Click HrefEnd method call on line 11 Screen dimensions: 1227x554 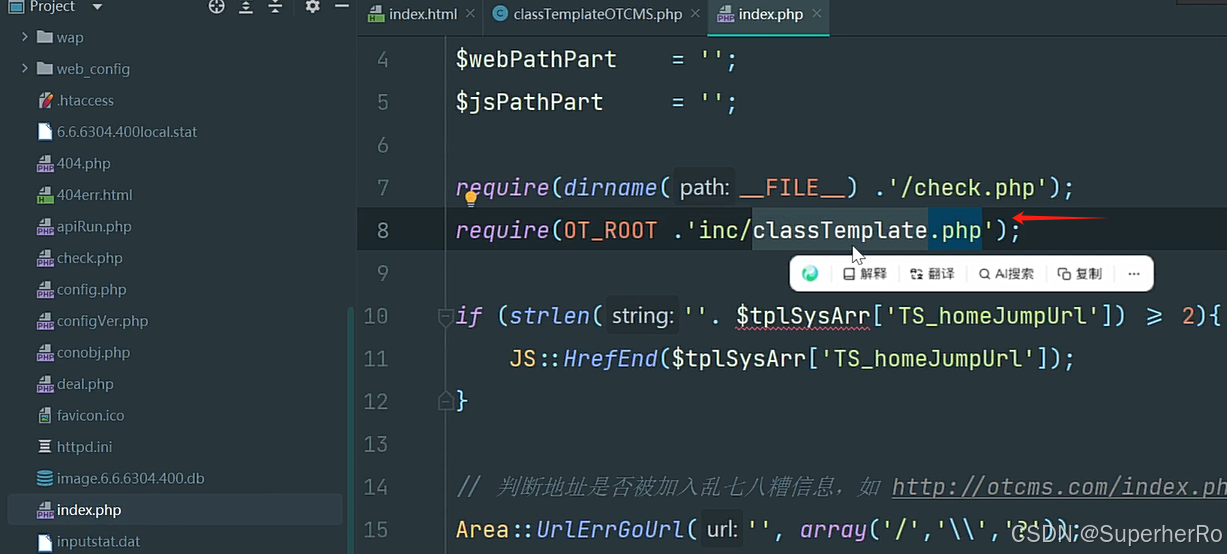(x=610, y=358)
